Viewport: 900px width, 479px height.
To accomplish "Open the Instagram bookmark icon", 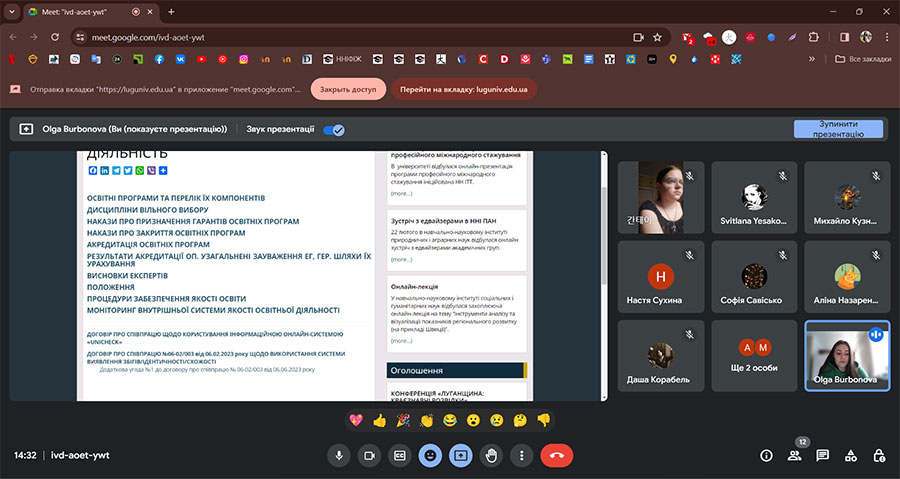I will (x=243, y=59).
